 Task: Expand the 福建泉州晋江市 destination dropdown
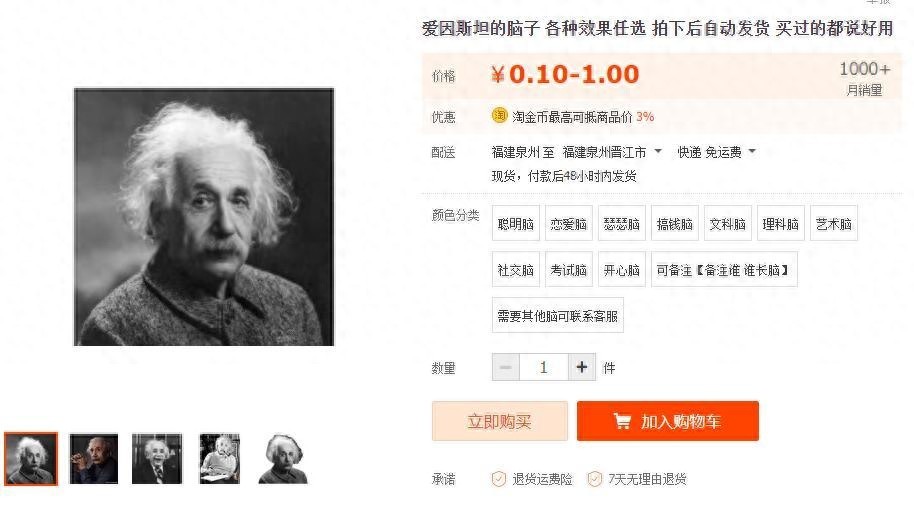(612, 152)
